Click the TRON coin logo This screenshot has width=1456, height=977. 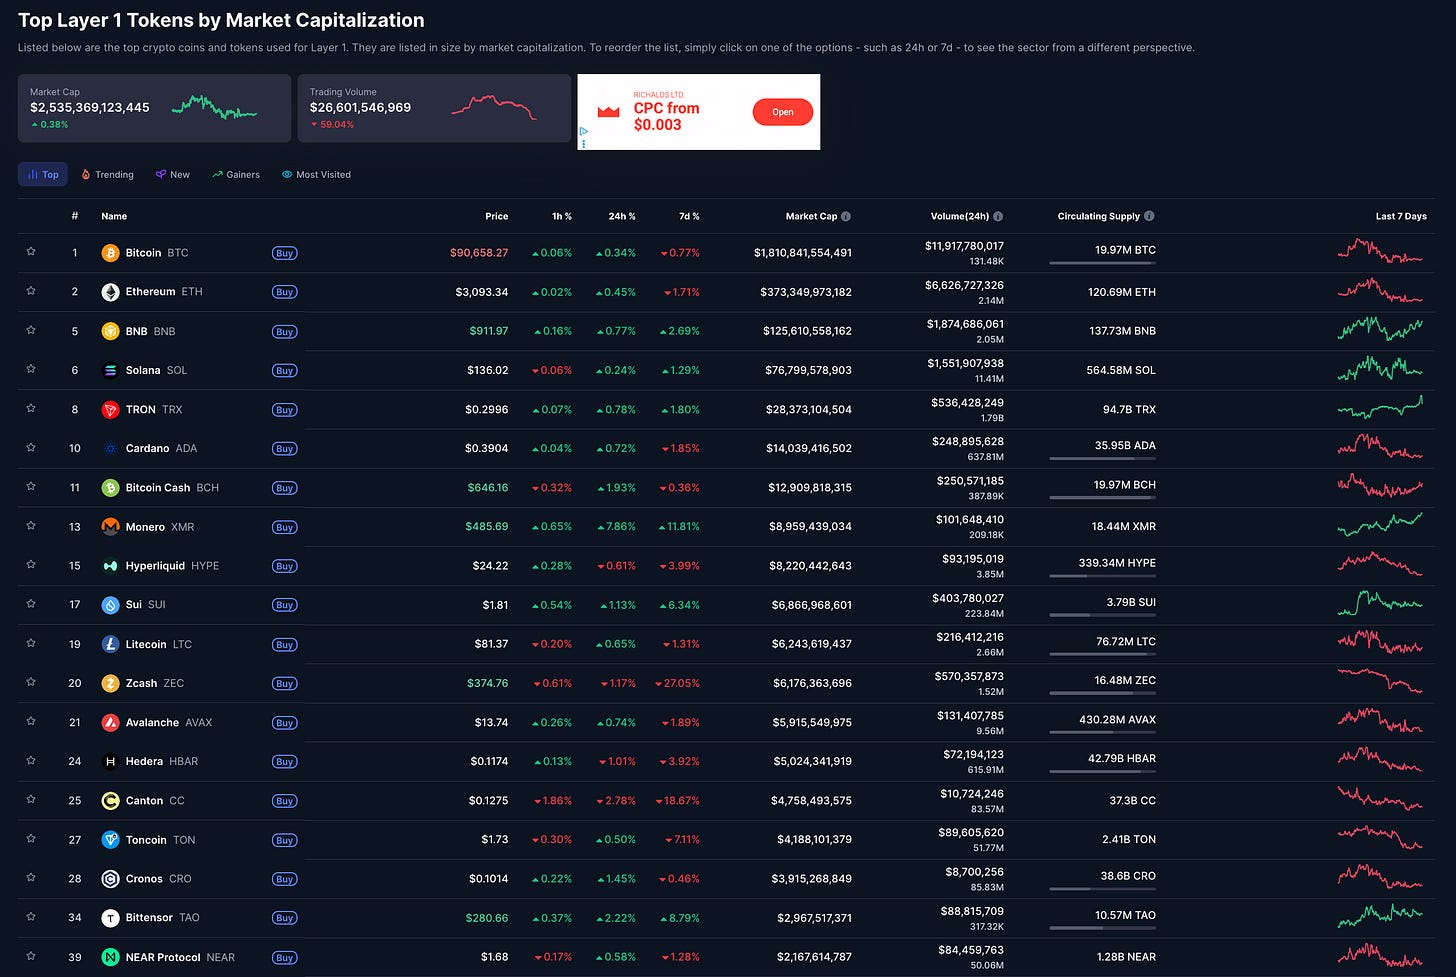tap(110, 409)
